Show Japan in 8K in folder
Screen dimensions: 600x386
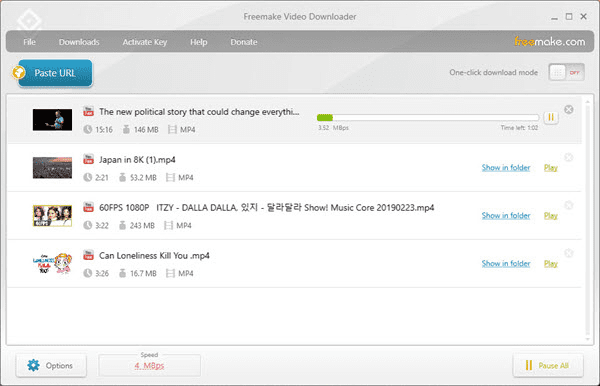(506, 168)
